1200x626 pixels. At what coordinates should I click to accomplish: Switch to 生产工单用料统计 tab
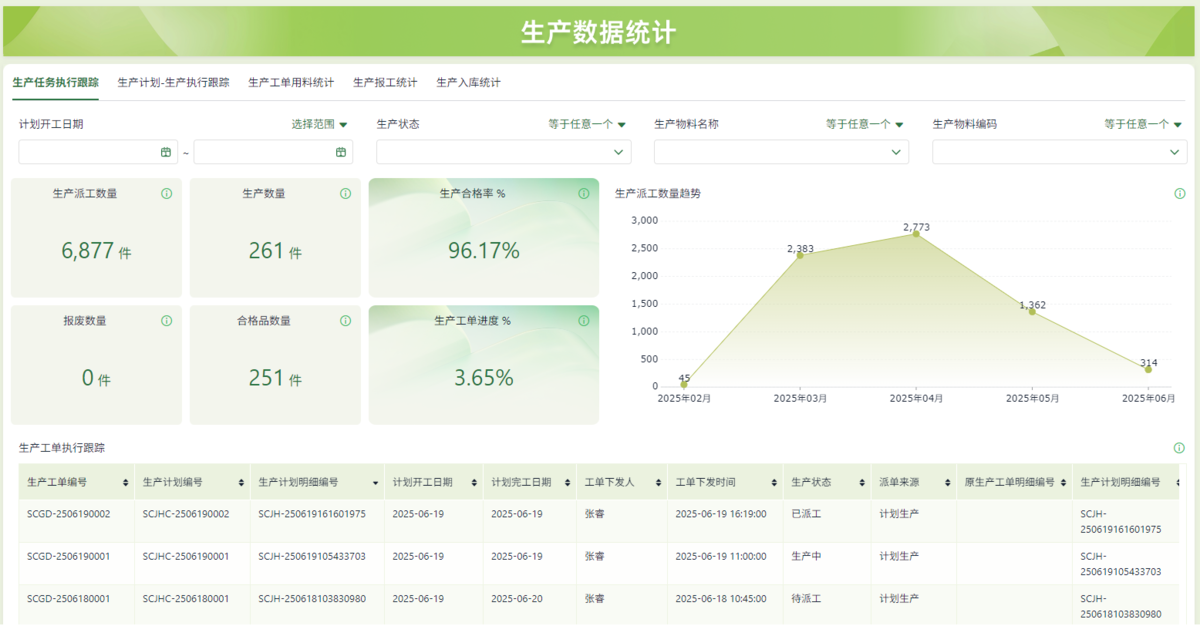[291, 83]
